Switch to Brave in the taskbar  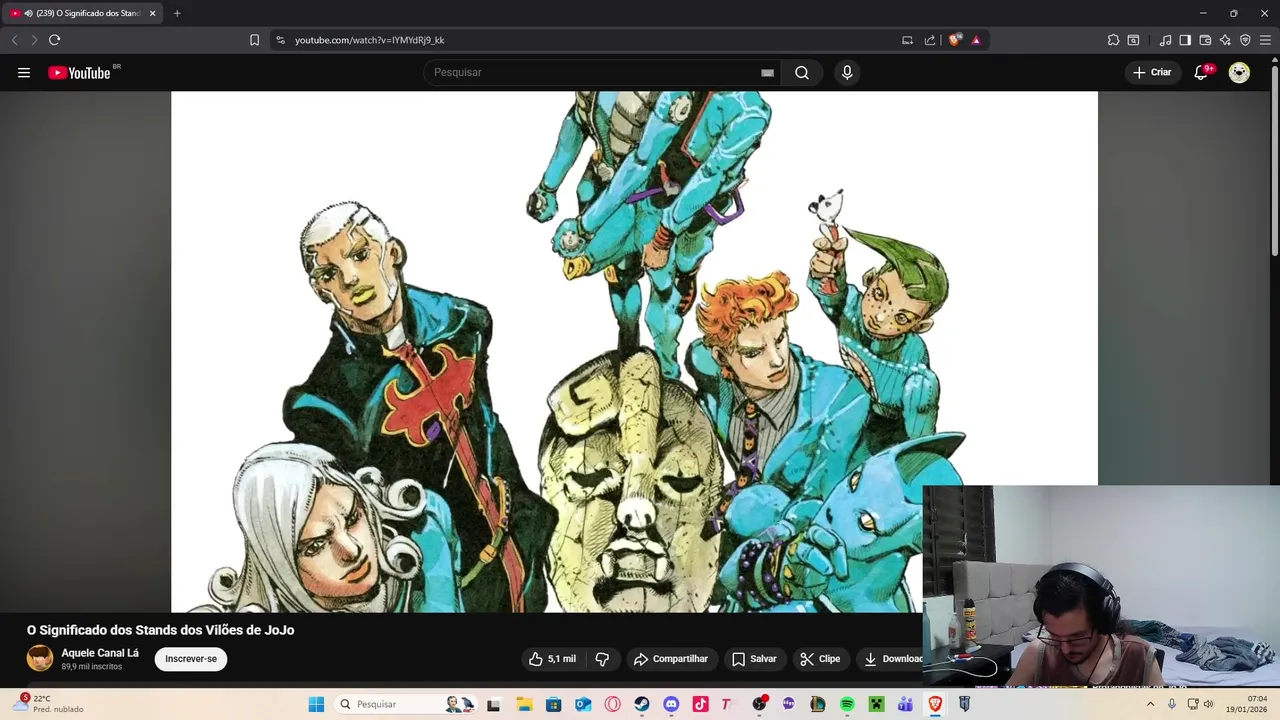tap(935, 704)
